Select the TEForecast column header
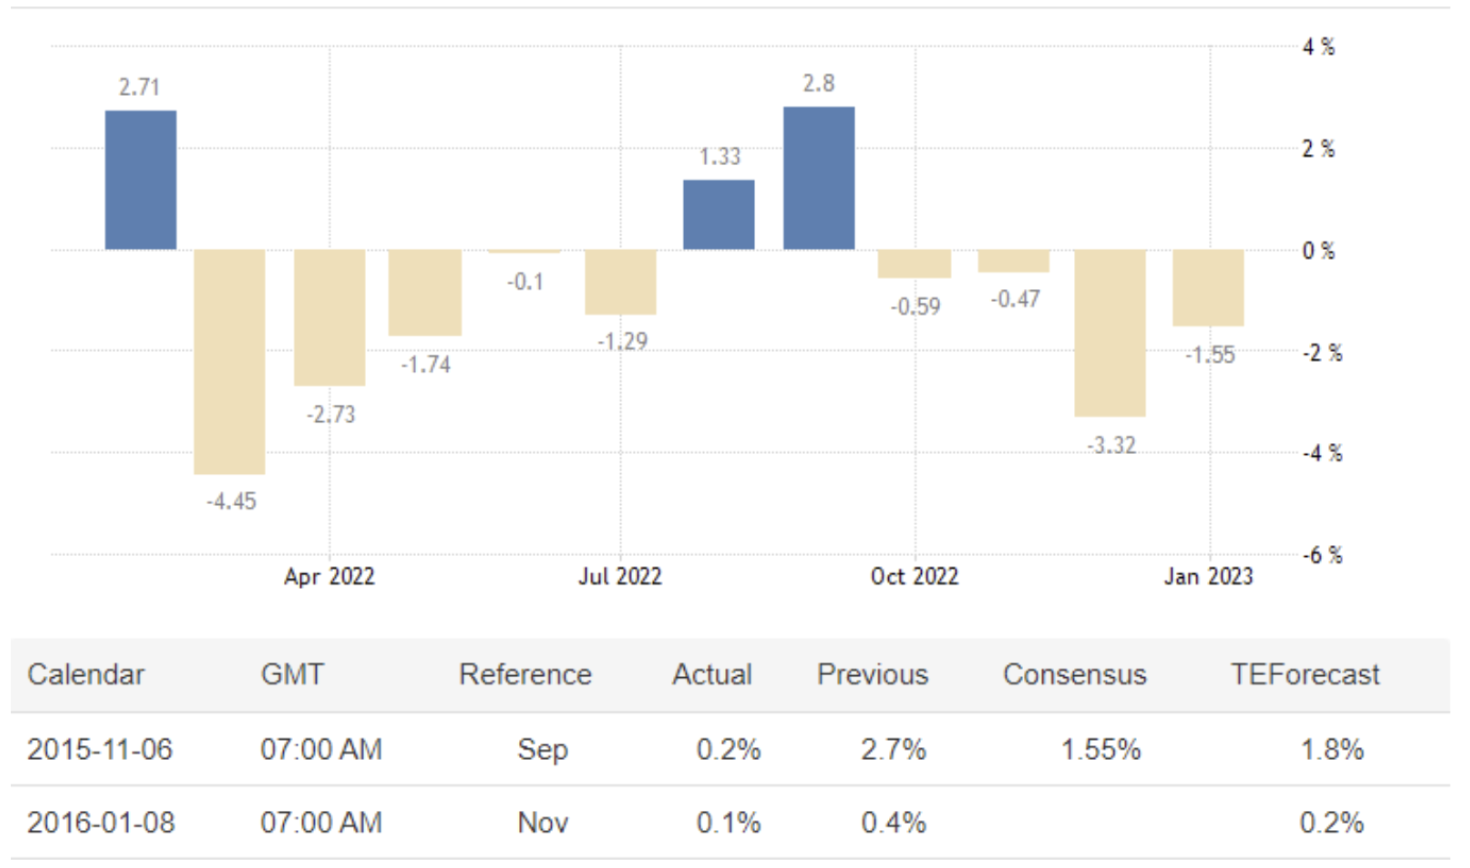This screenshot has height=868, width=1470. pos(1305,675)
